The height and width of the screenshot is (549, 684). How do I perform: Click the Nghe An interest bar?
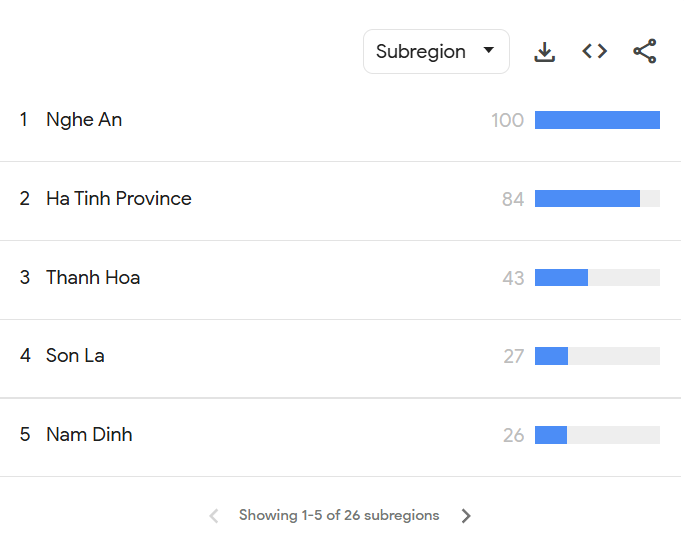click(x=597, y=120)
